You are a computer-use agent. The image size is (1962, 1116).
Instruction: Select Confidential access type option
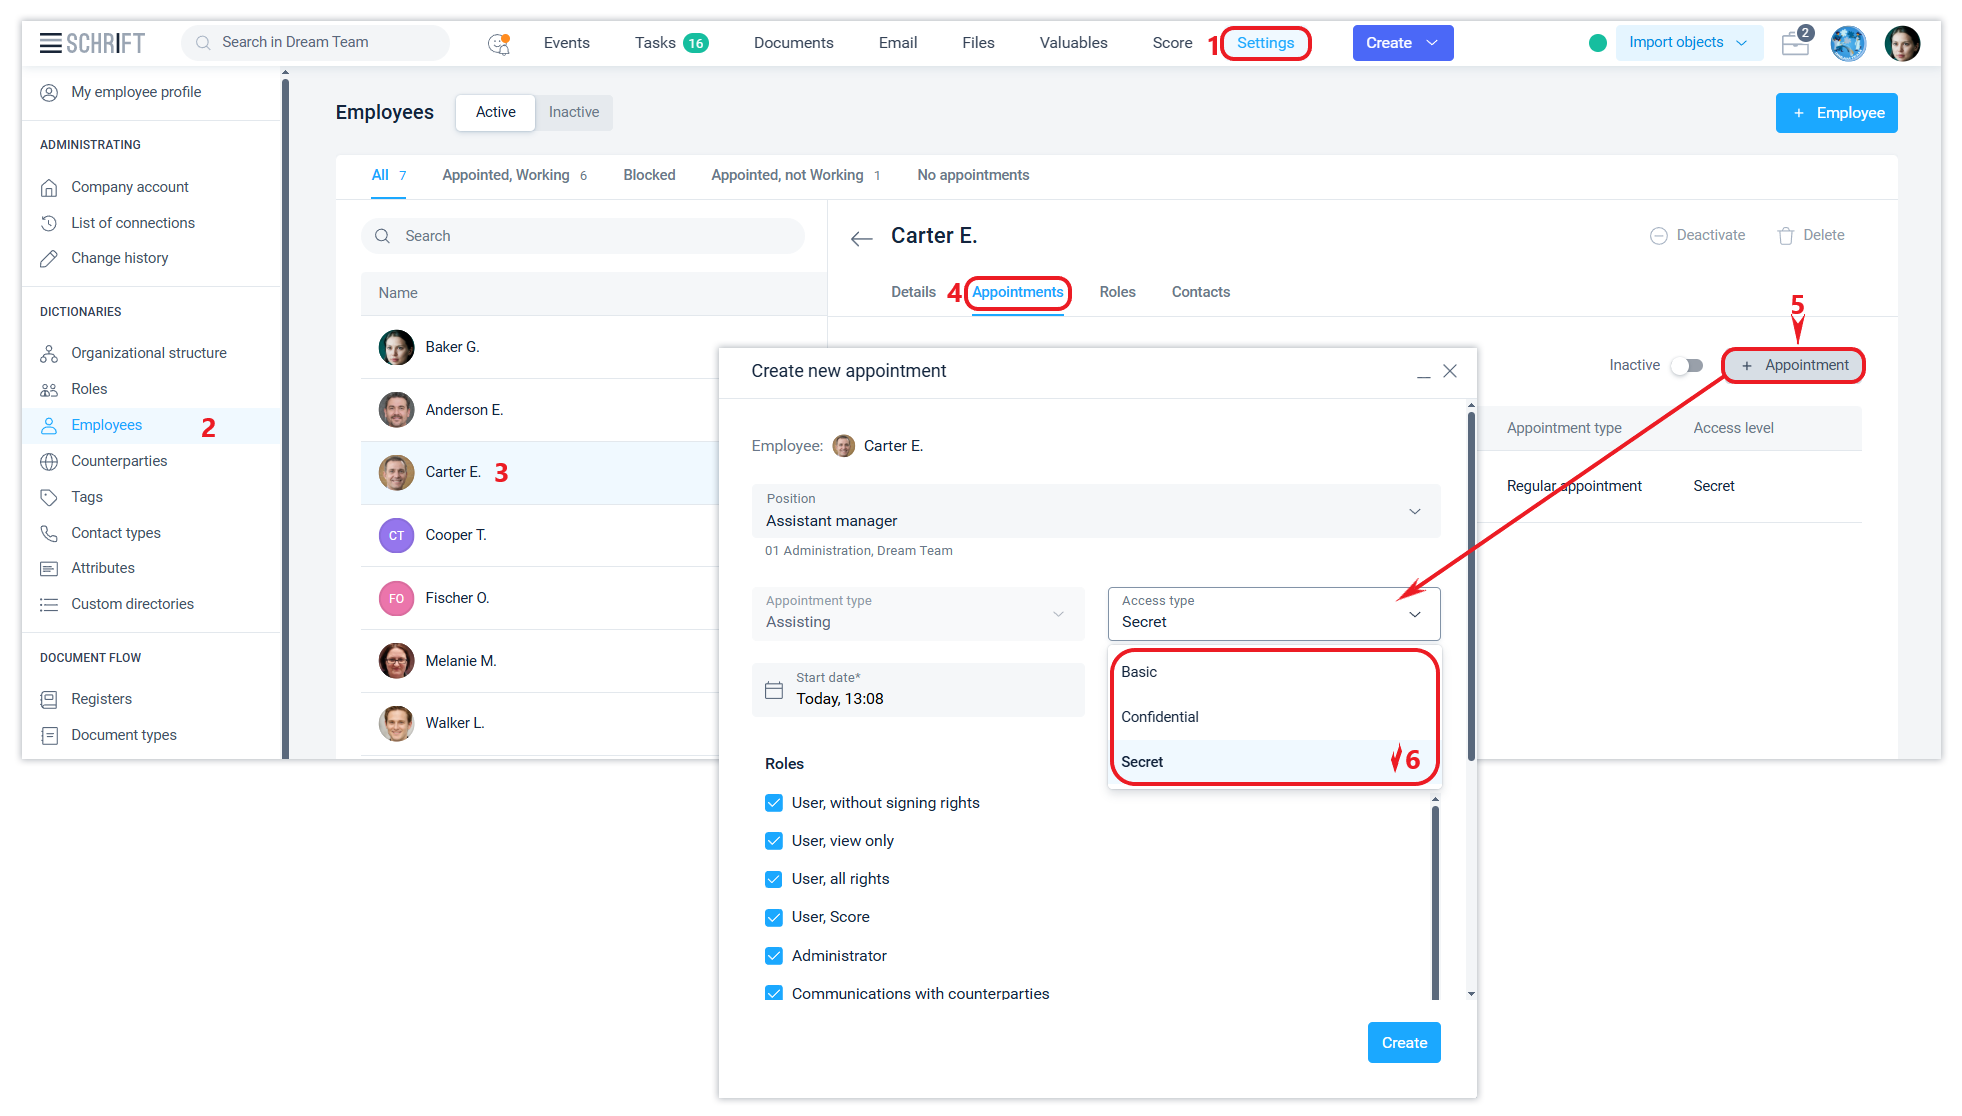point(1160,717)
